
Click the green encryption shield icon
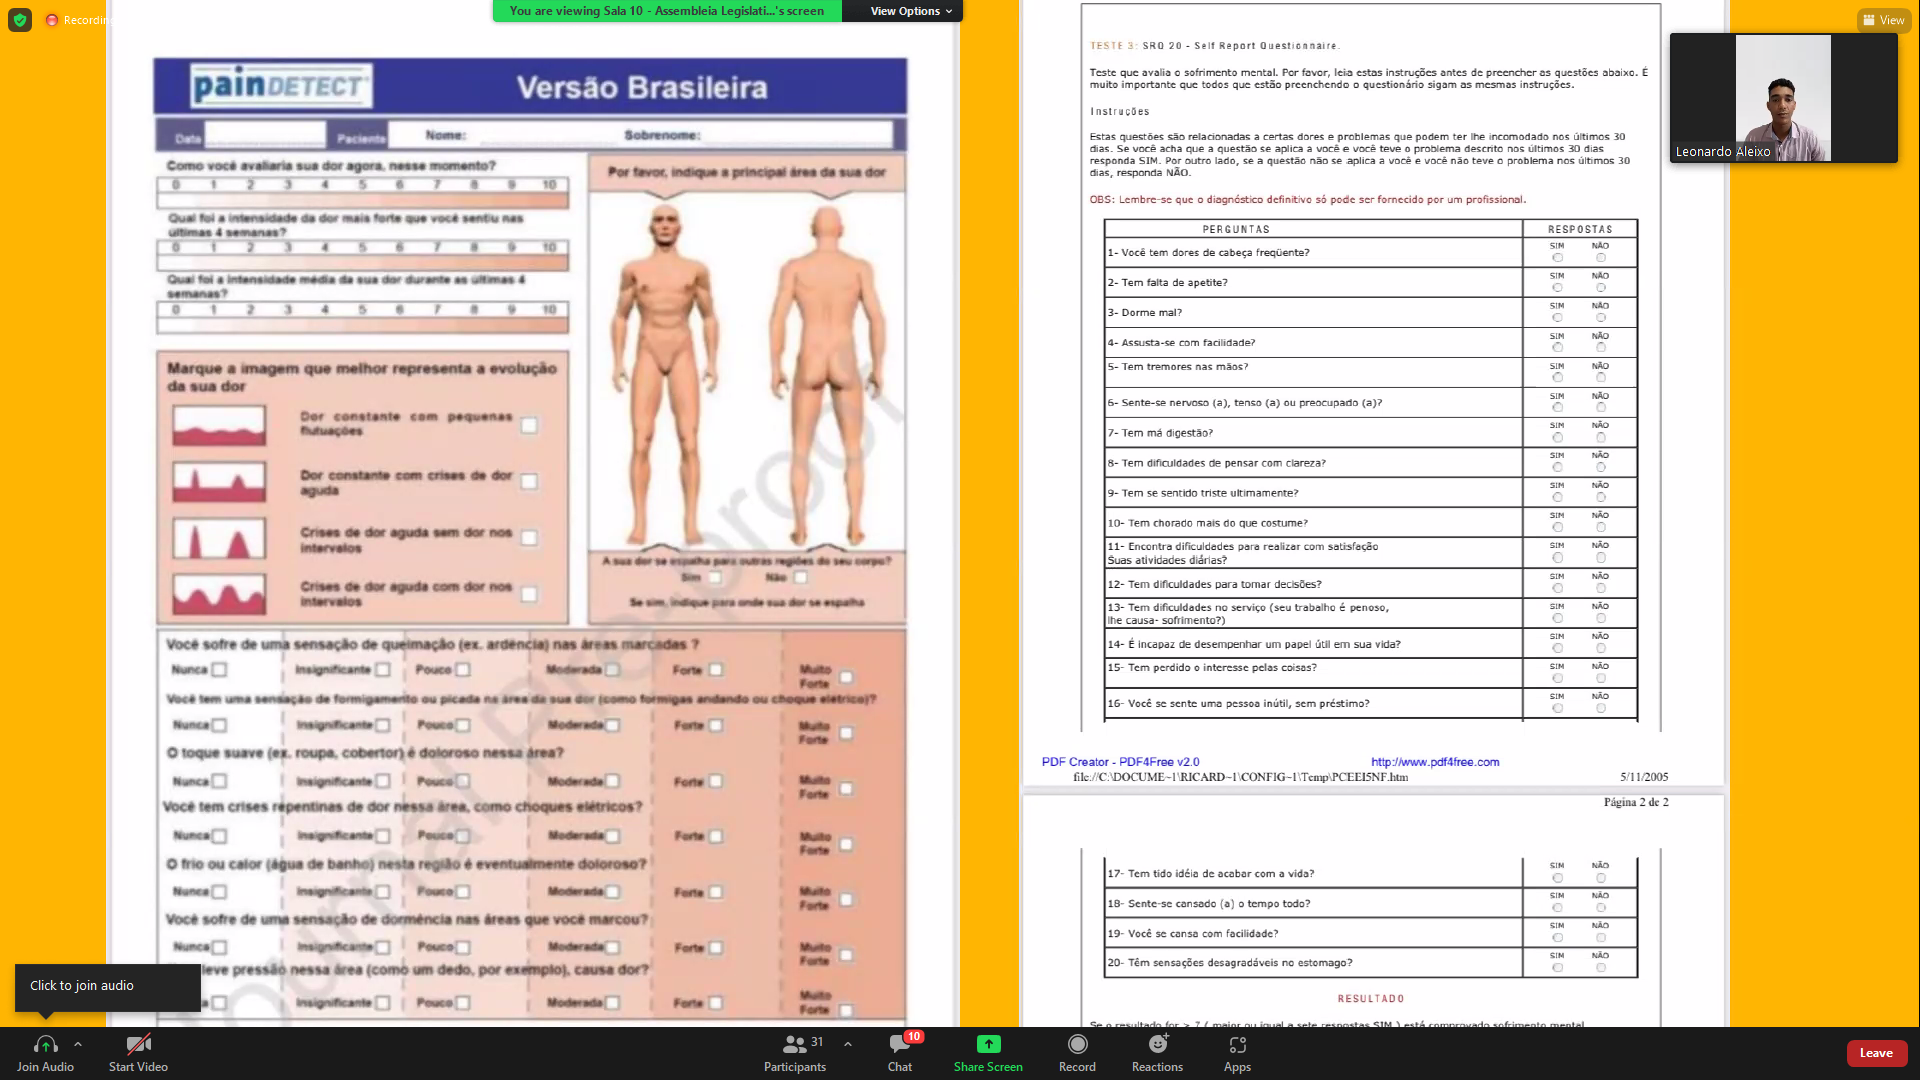(x=20, y=20)
